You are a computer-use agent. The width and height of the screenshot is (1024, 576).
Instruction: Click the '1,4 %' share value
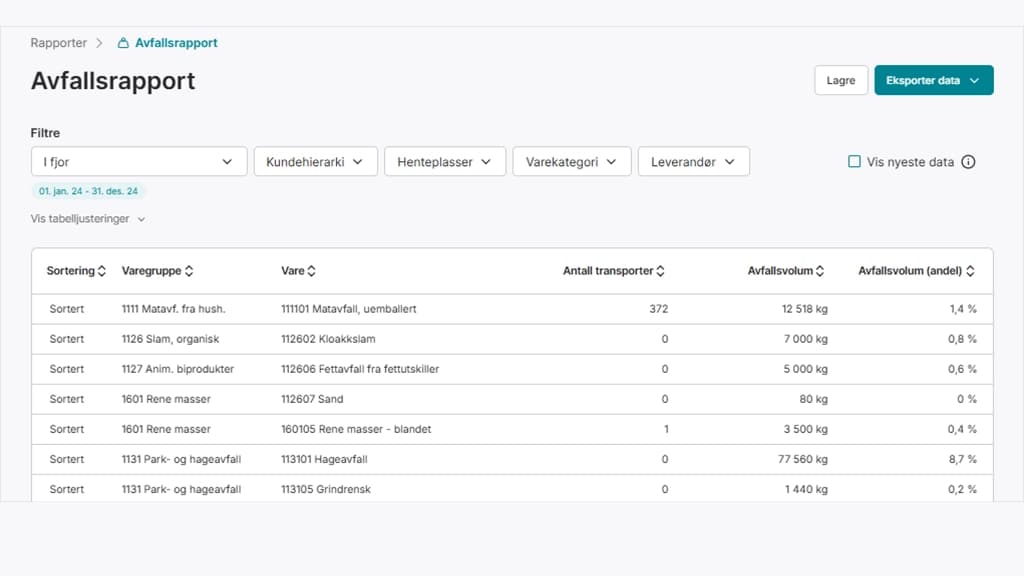(963, 309)
